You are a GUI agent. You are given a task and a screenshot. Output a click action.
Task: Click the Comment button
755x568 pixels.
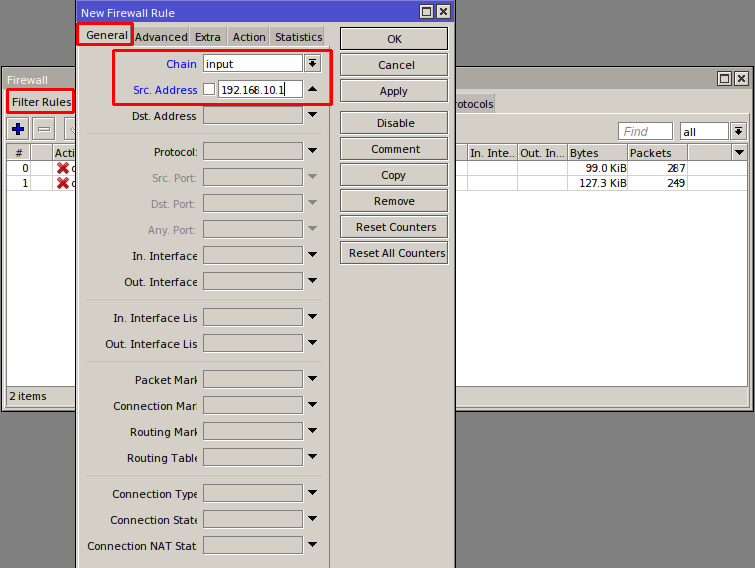point(394,149)
